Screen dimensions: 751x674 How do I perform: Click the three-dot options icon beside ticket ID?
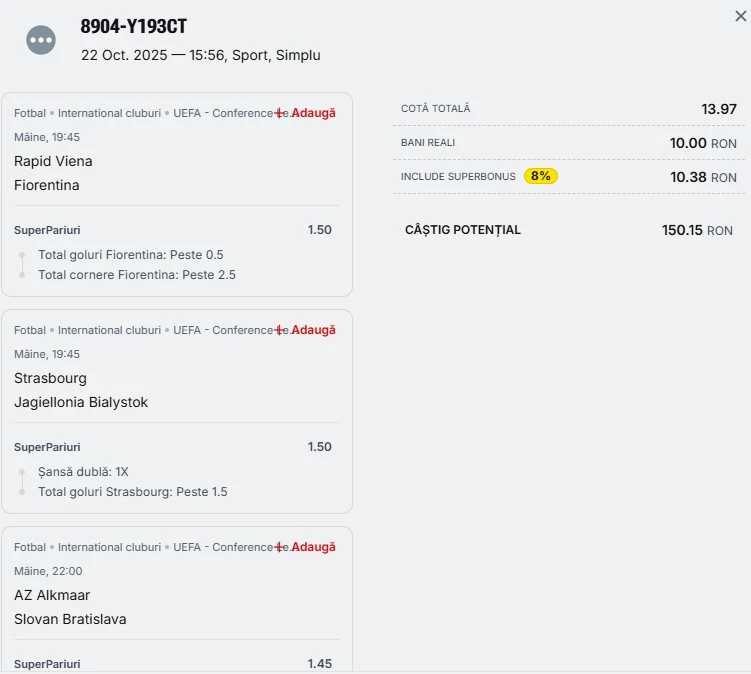click(x=41, y=40)
